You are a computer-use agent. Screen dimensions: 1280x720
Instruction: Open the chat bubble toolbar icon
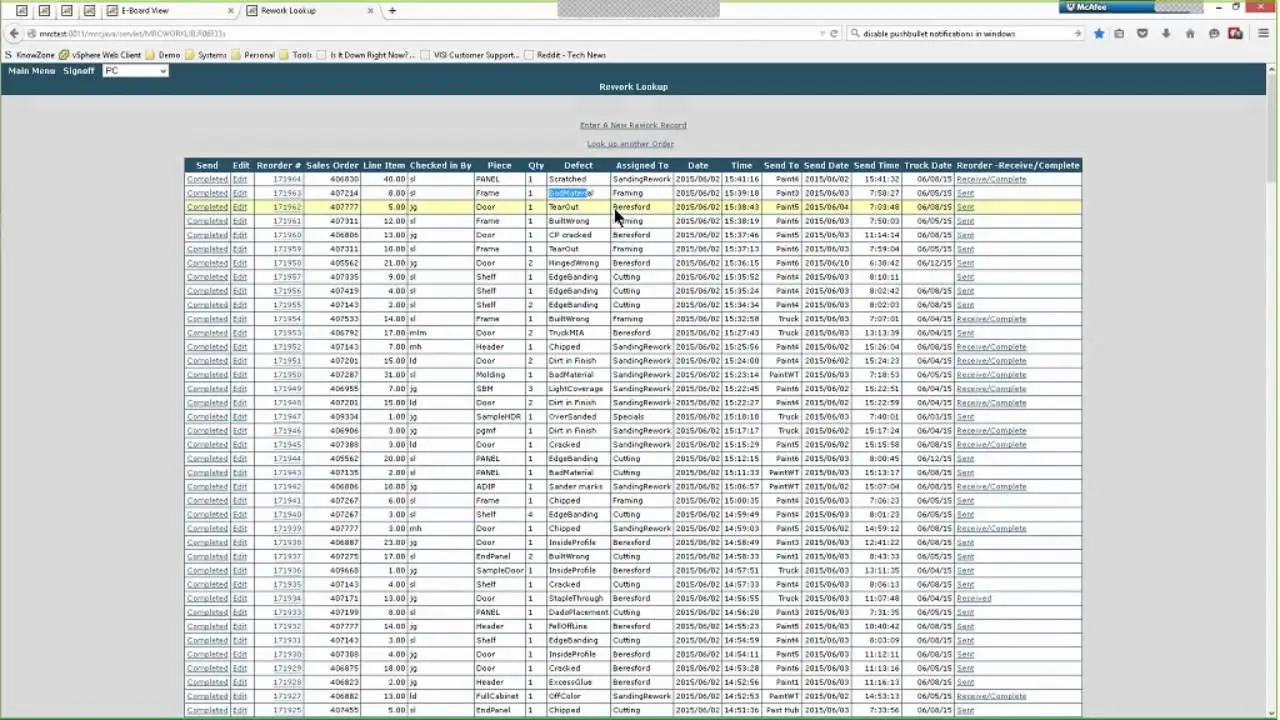point(1214,33)
